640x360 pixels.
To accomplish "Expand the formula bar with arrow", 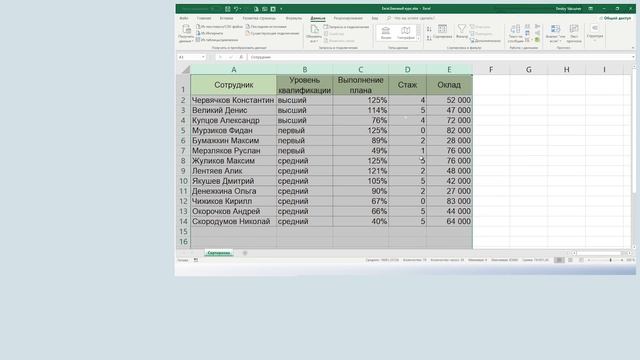I will [x=633, y=57].
